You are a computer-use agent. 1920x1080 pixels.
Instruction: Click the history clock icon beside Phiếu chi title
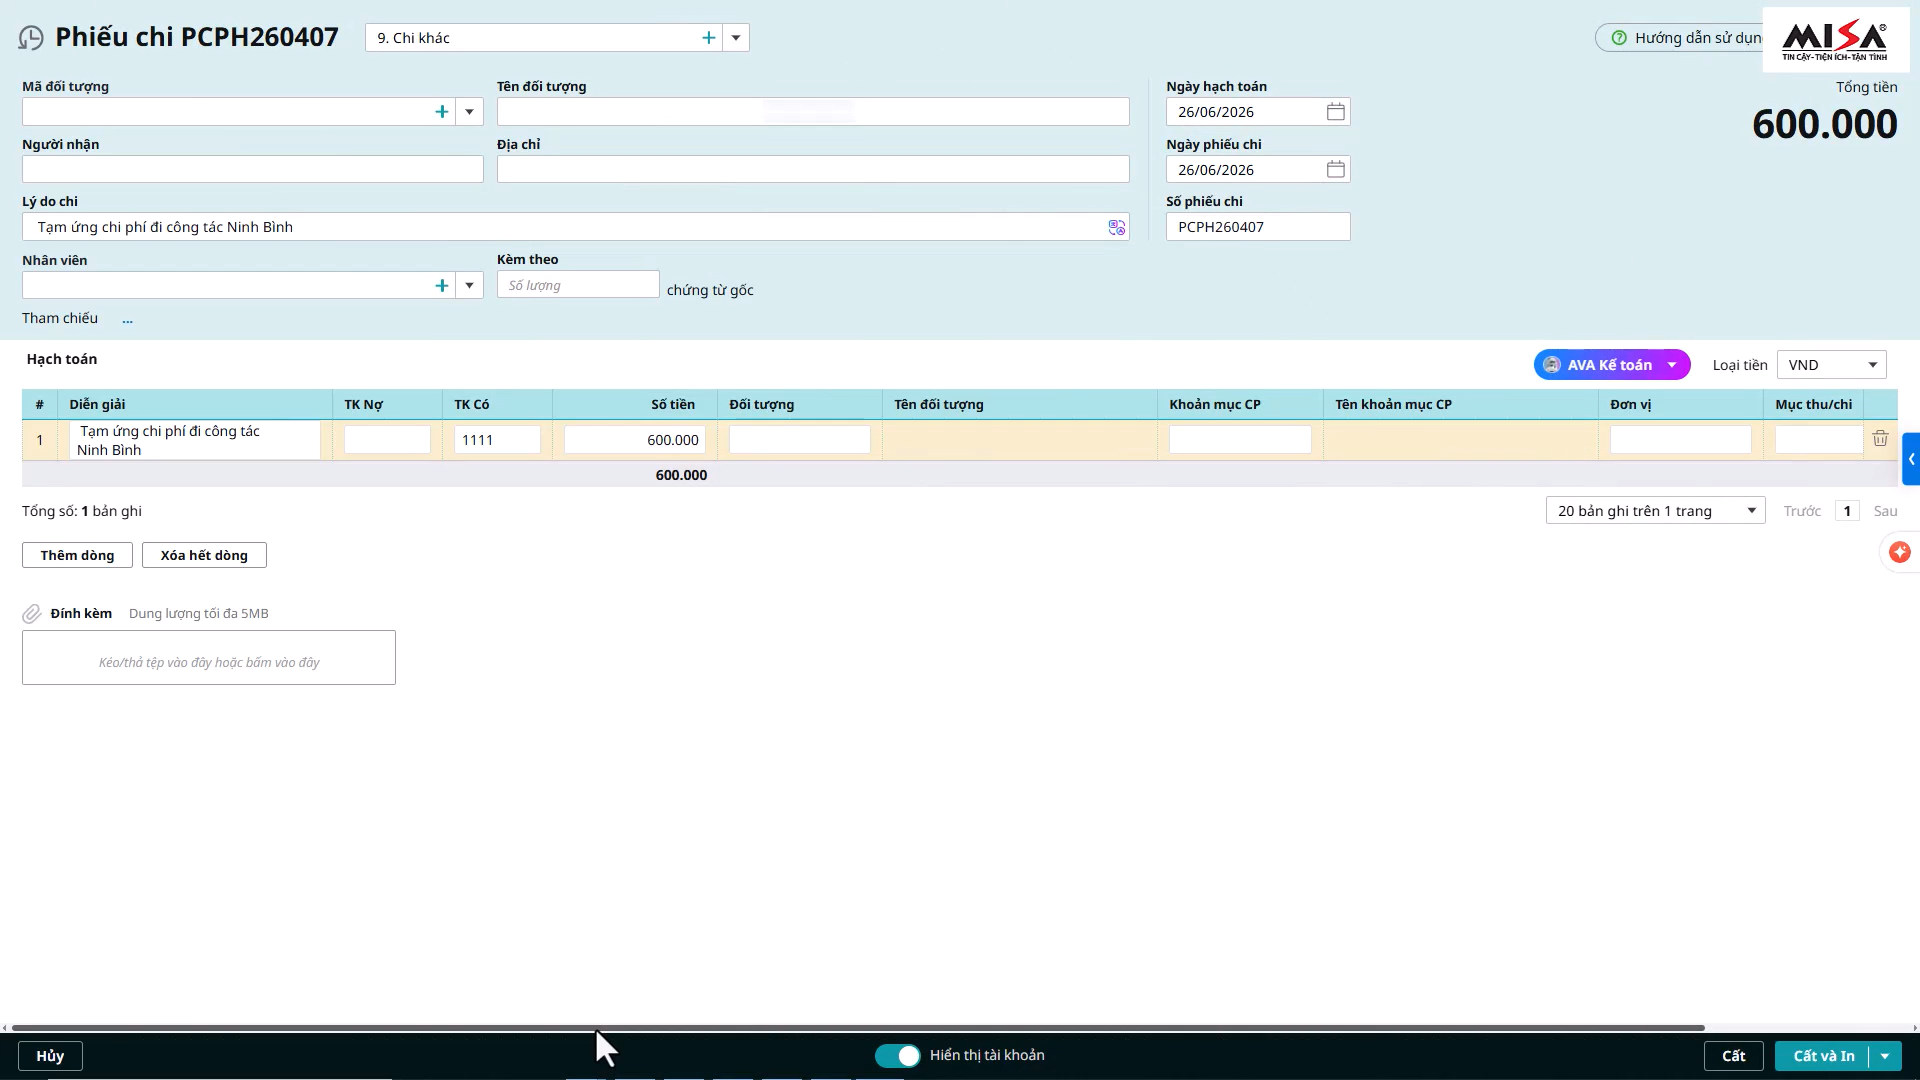pyautogui.click(x=31, y=38)
